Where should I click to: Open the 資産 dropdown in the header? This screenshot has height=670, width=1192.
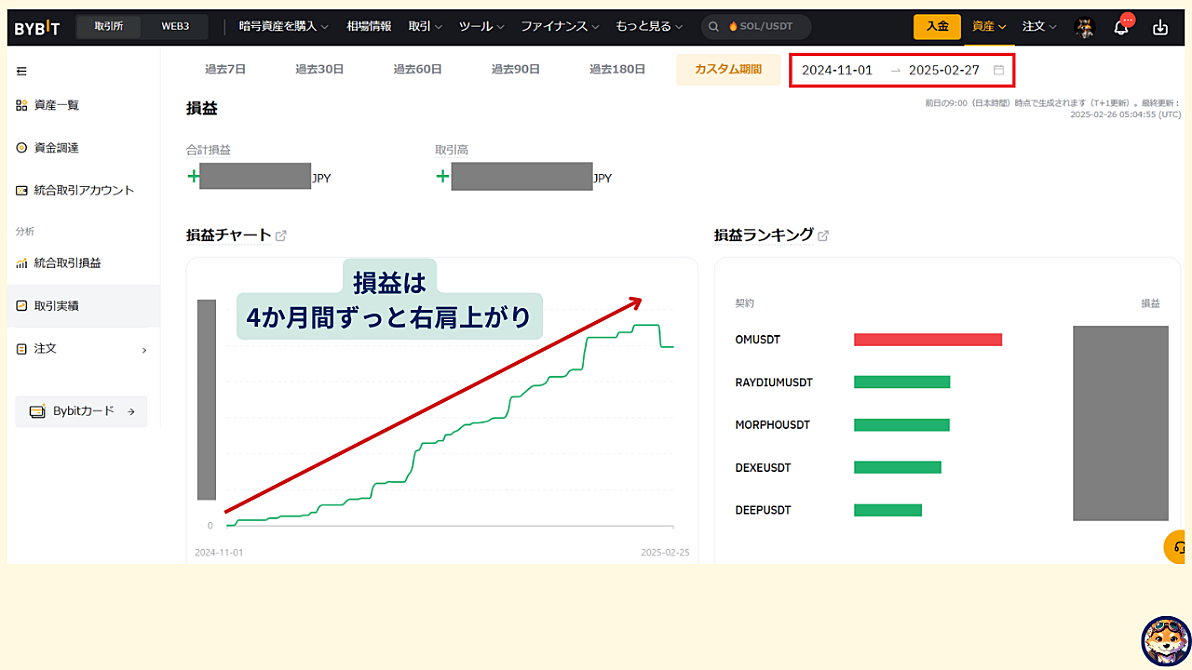988,27
